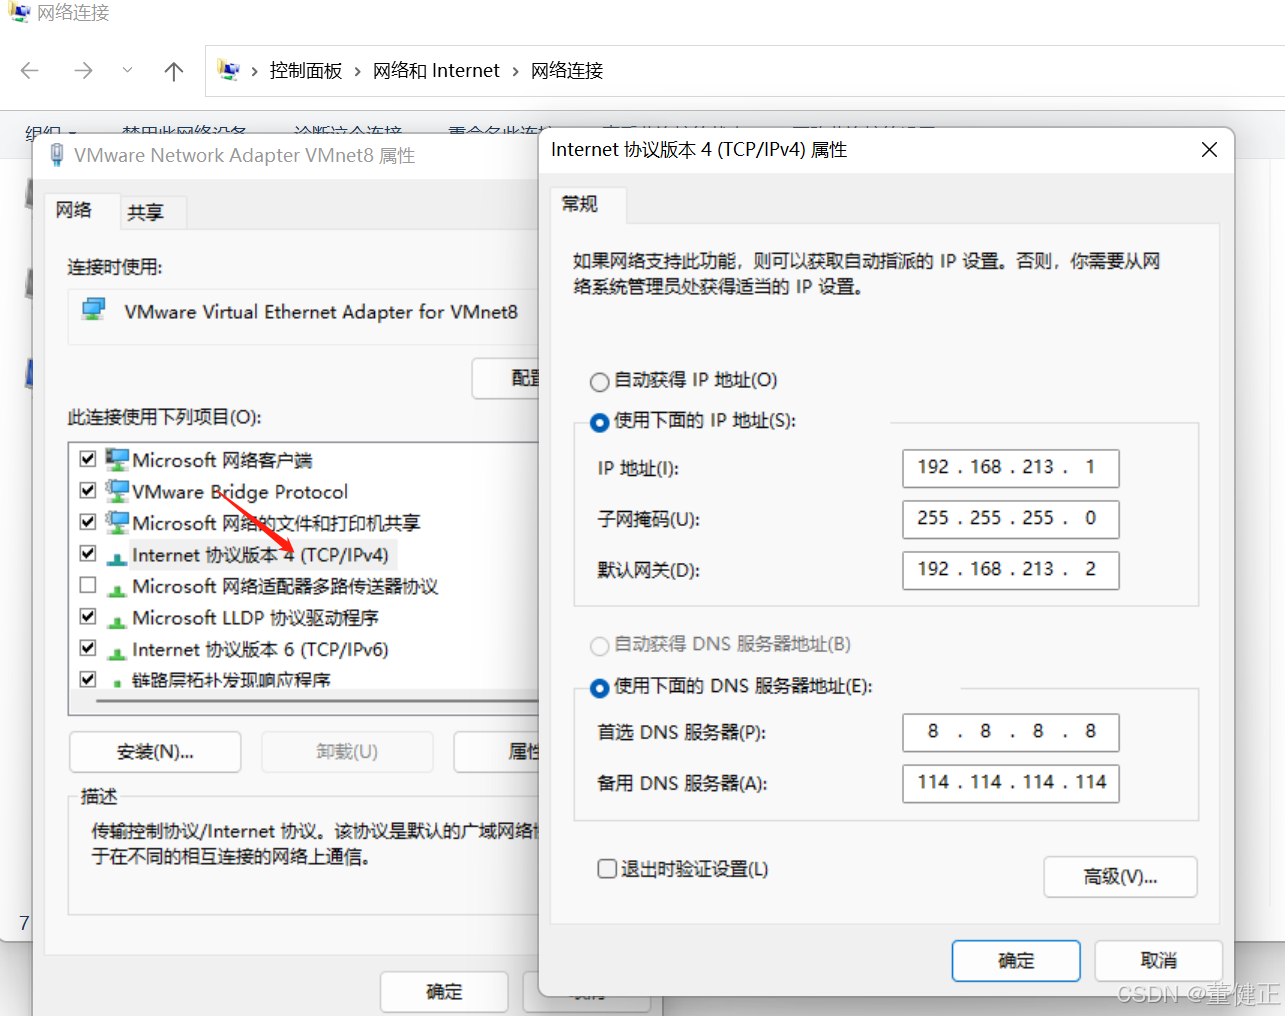1285x1016 pixels.
Task: Click 确定 in the IPv4 properties dialog
Action: pyautogui.click(x=1016, y=961)
